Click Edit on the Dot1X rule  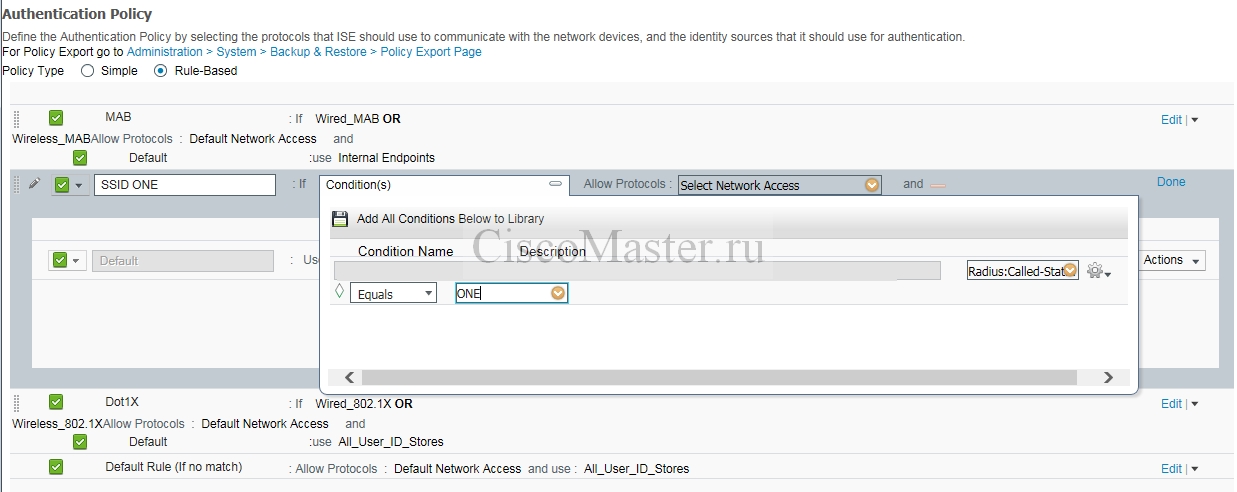[x=1171, y=404]
